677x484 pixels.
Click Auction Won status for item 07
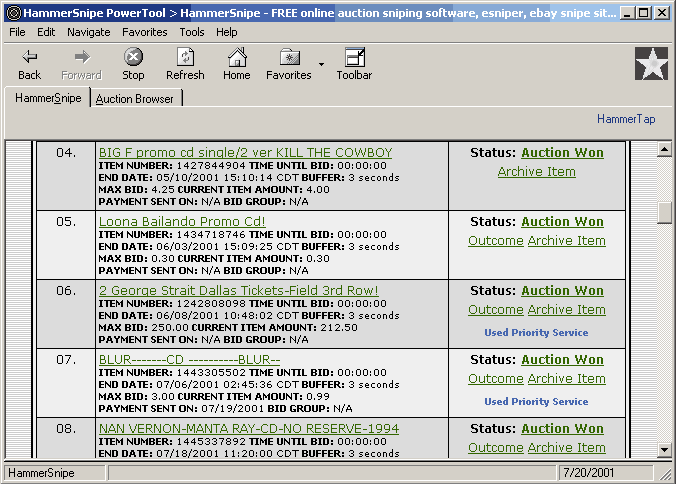pyautogui.click(x=562, y=360)
